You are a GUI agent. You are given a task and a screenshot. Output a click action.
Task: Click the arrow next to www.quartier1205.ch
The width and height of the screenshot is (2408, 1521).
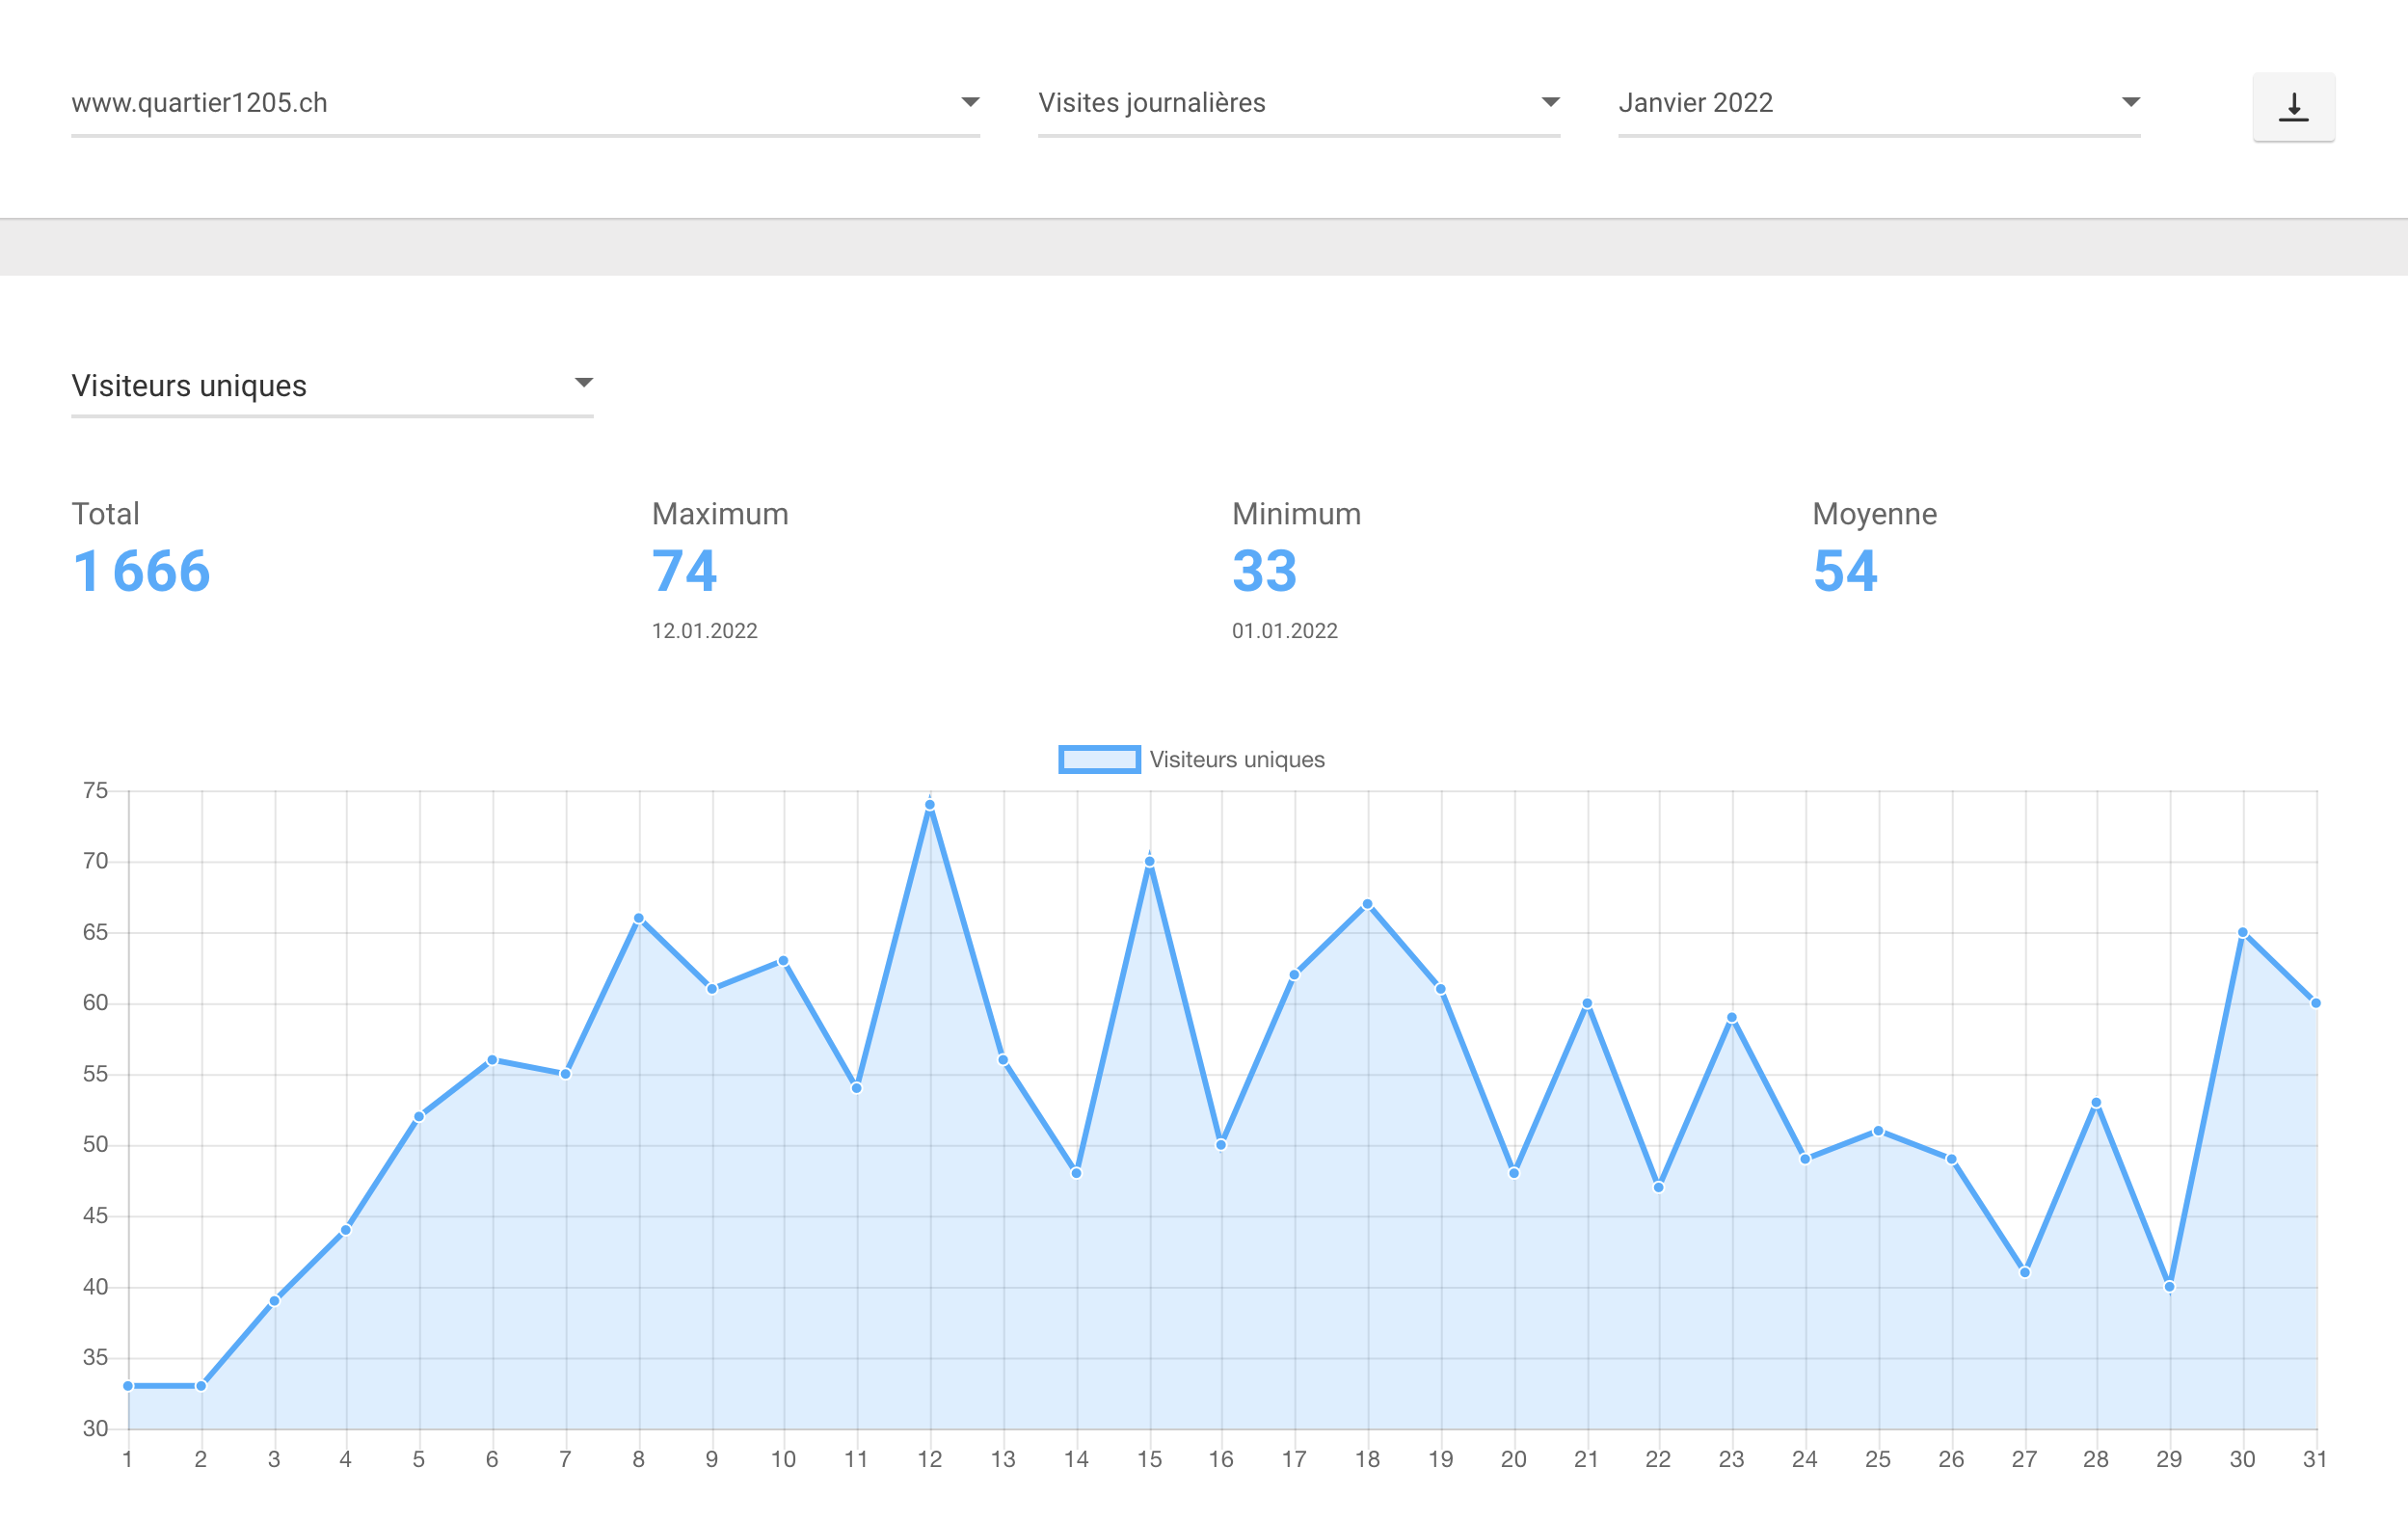(x=970, y=102)
